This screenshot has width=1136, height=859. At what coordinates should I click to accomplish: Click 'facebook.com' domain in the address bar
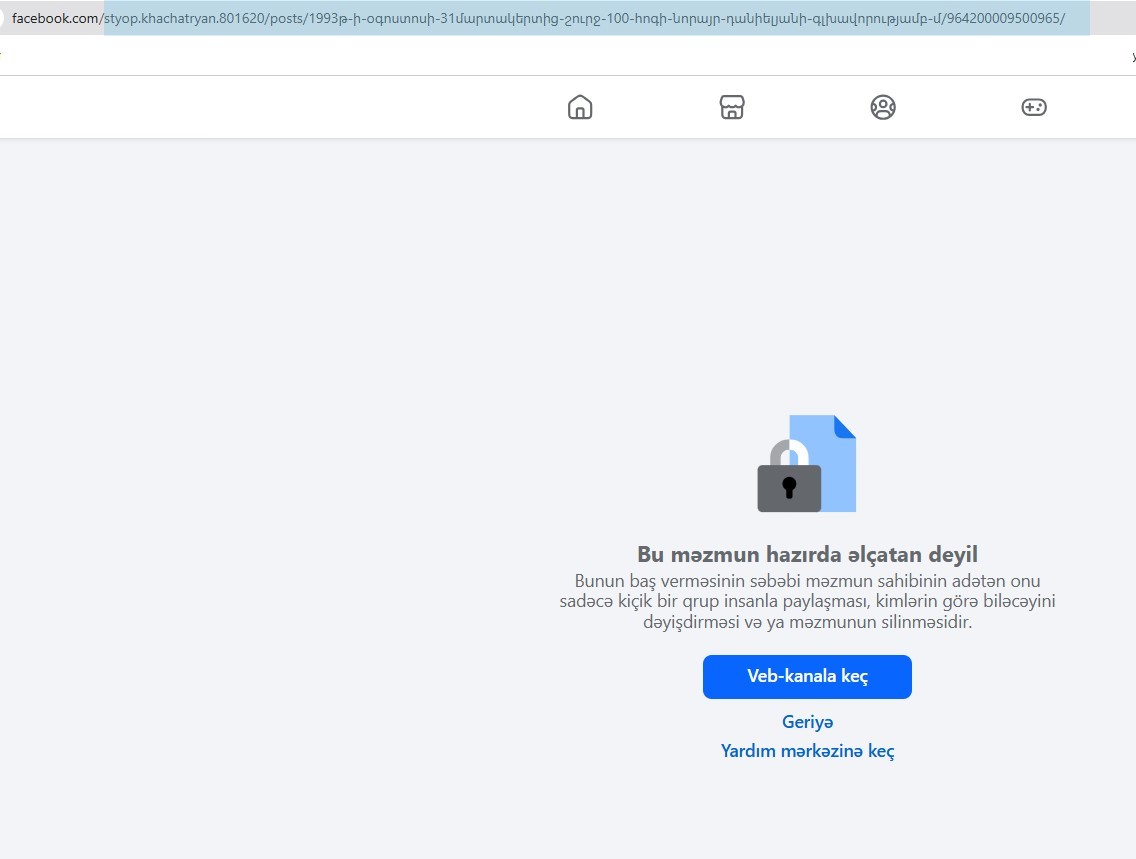click(56, 18)
